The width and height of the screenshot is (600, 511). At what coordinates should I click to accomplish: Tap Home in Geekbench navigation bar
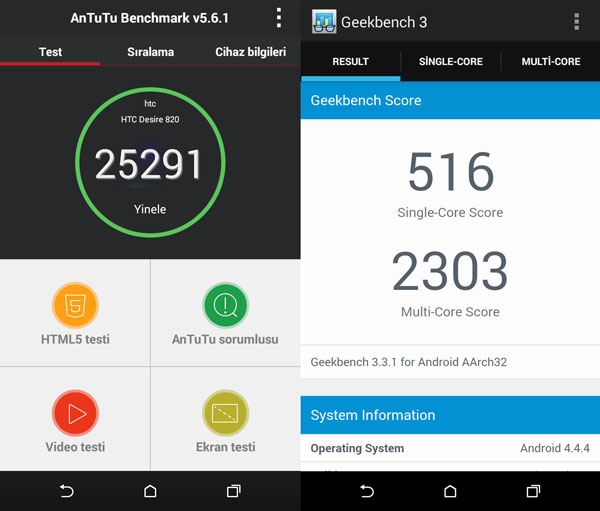[x=450, y=491]
